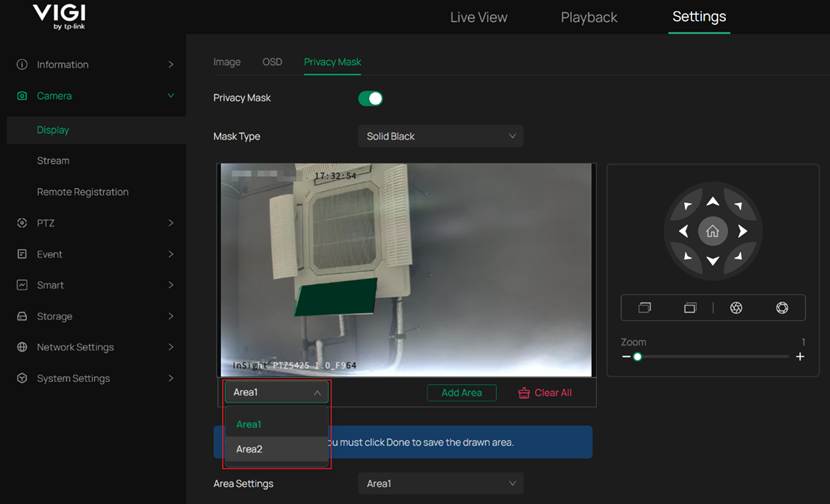Turn off the Privacy Mask switch

[371, 98]
